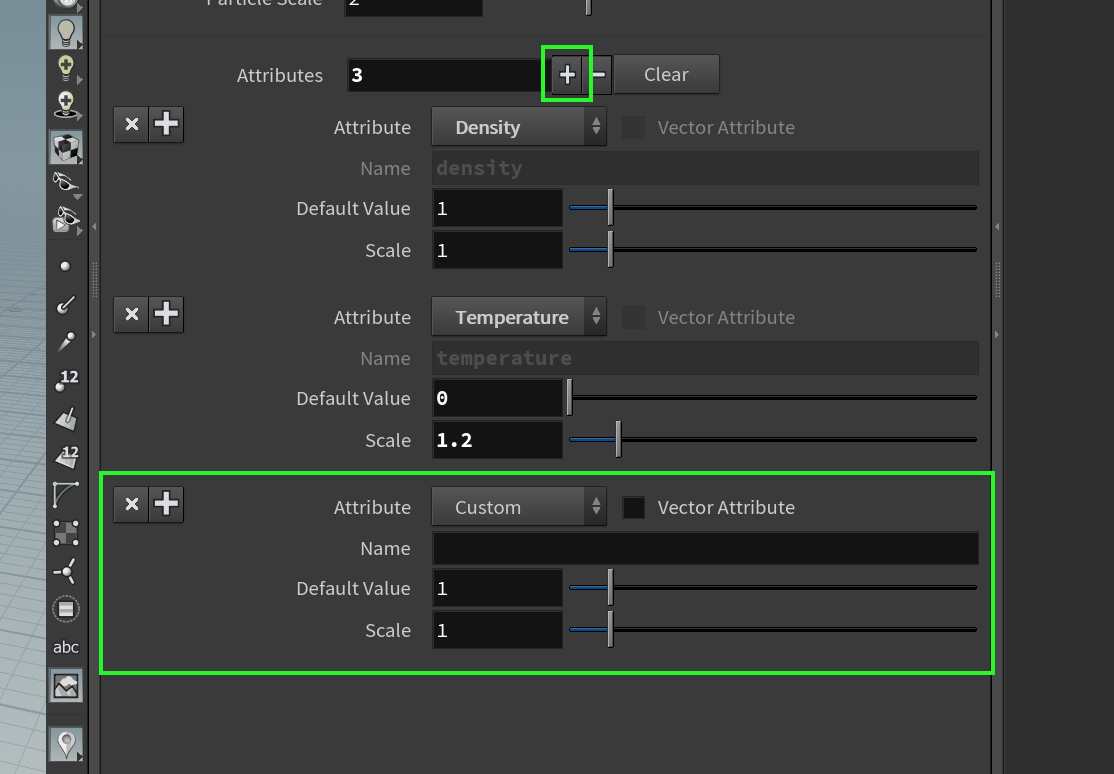Insert an attribute before Custom with its + button

tap(166, 505)
